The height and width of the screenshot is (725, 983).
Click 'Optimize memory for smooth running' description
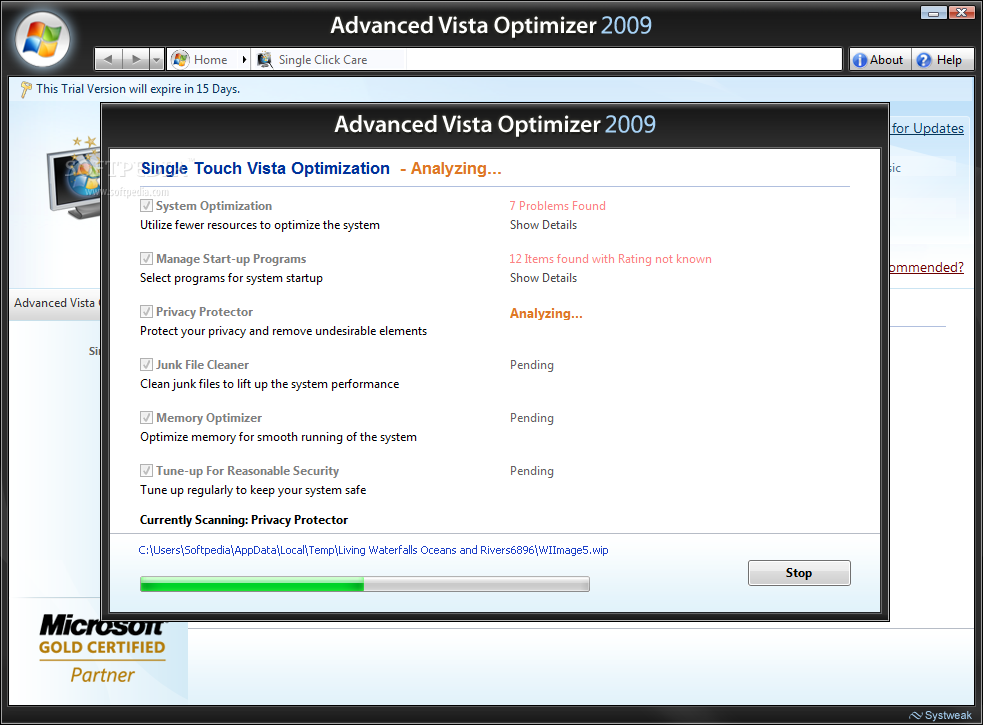click(278, 437)
